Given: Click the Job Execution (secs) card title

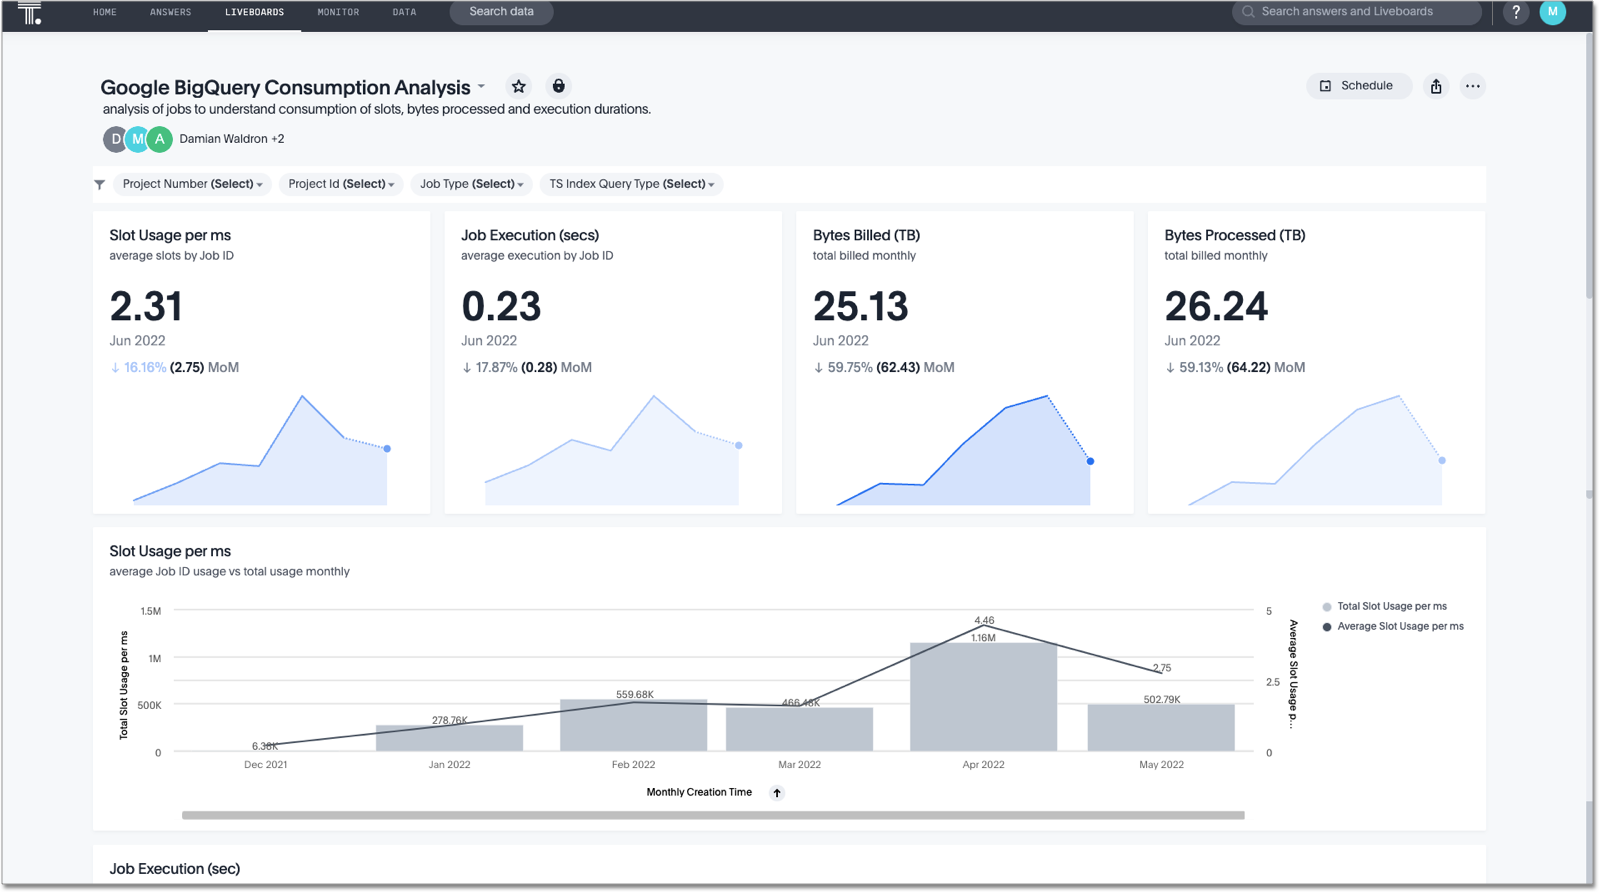Looking at the screenshot, I should tap(530, 236).
